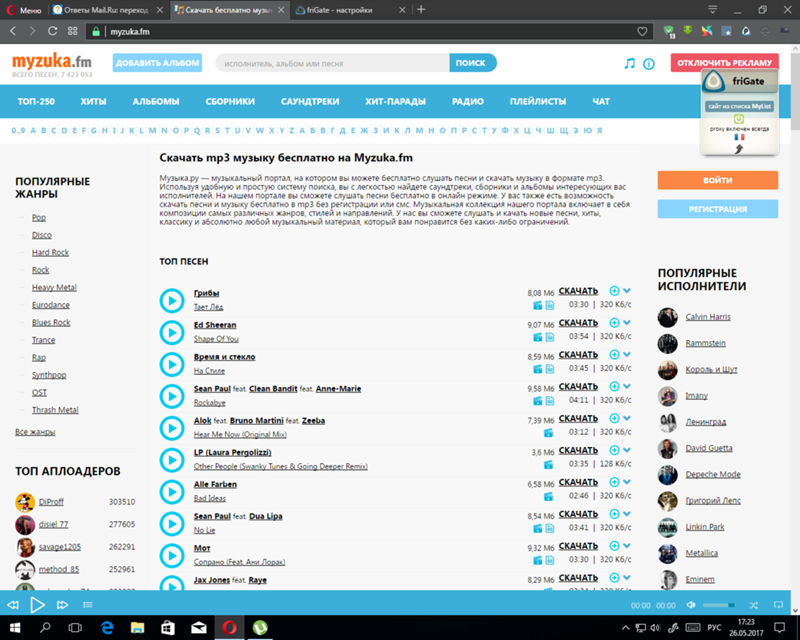800x640 pixels.
Task: Mute sound using player speaker icon
Action: [x=691, y=605]
